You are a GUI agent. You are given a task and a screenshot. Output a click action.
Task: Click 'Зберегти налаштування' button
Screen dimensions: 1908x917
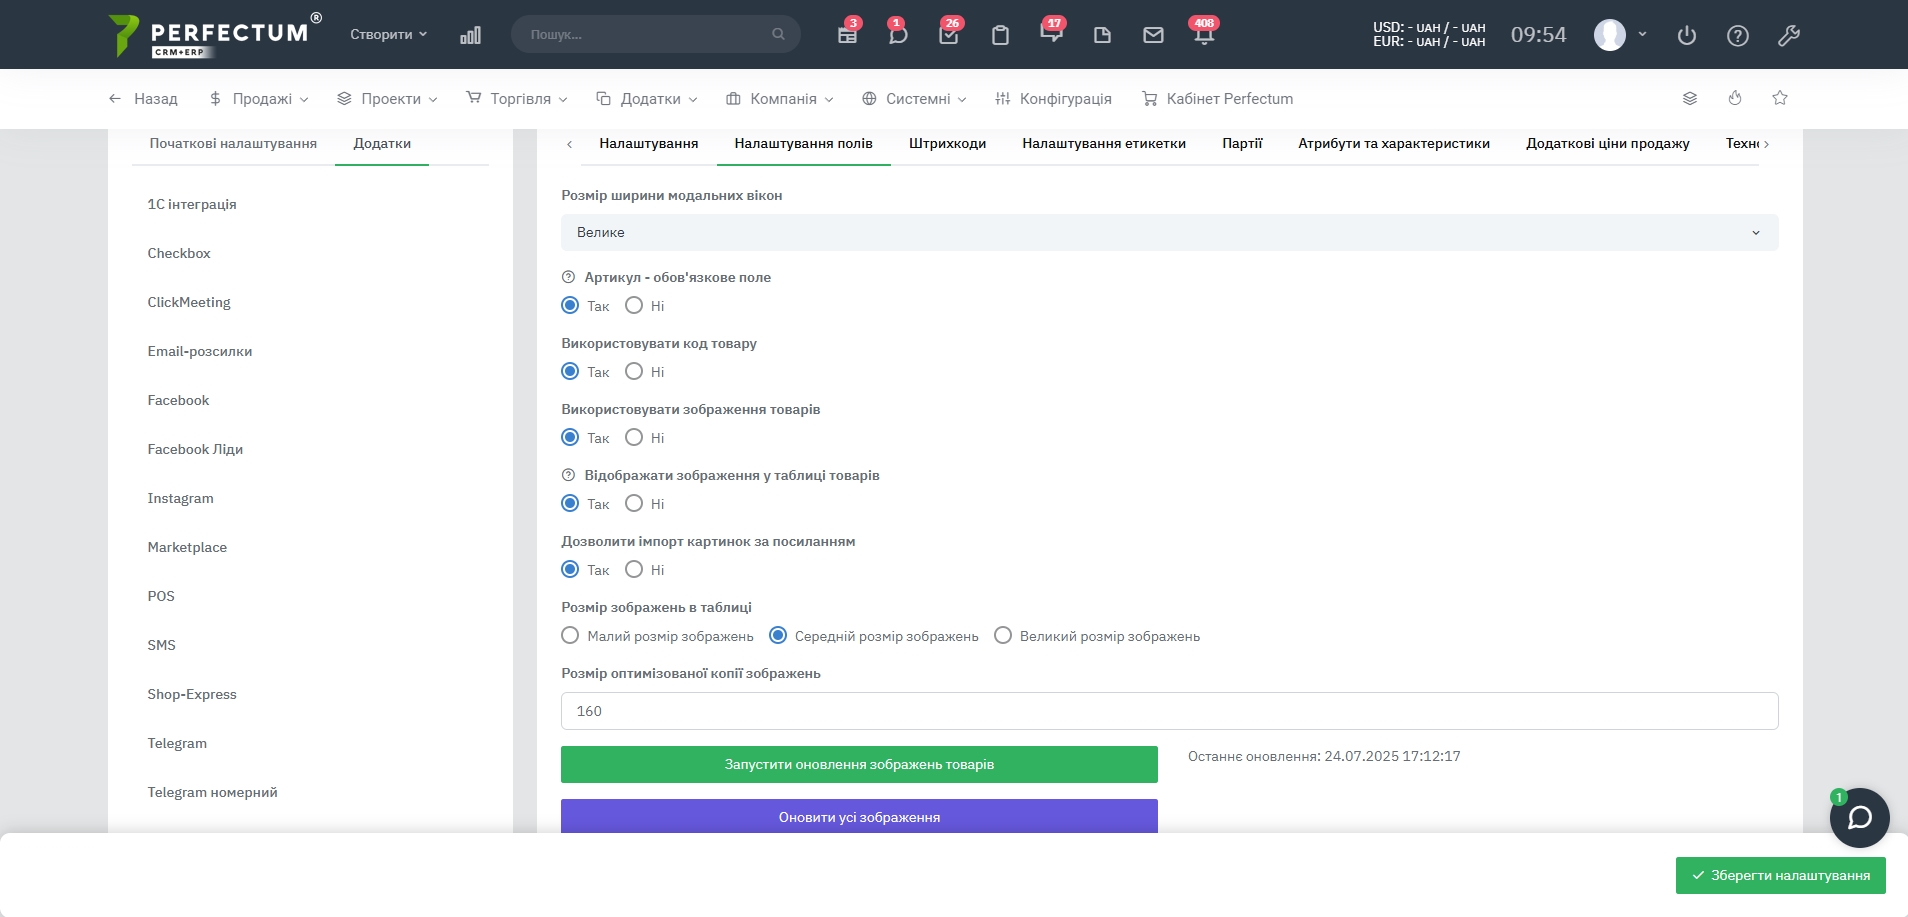(x=1780, y=876)
